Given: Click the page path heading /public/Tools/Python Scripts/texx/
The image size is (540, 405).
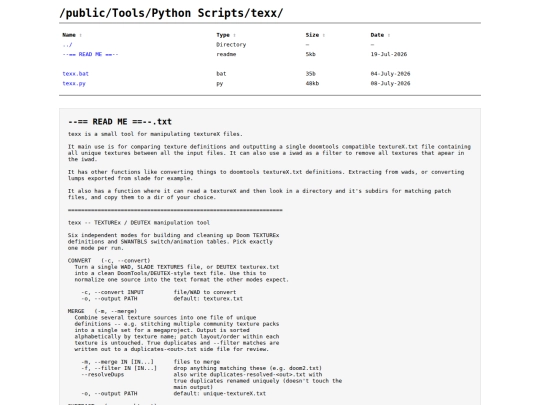Looking at the screenshot, I should (171, 13).
